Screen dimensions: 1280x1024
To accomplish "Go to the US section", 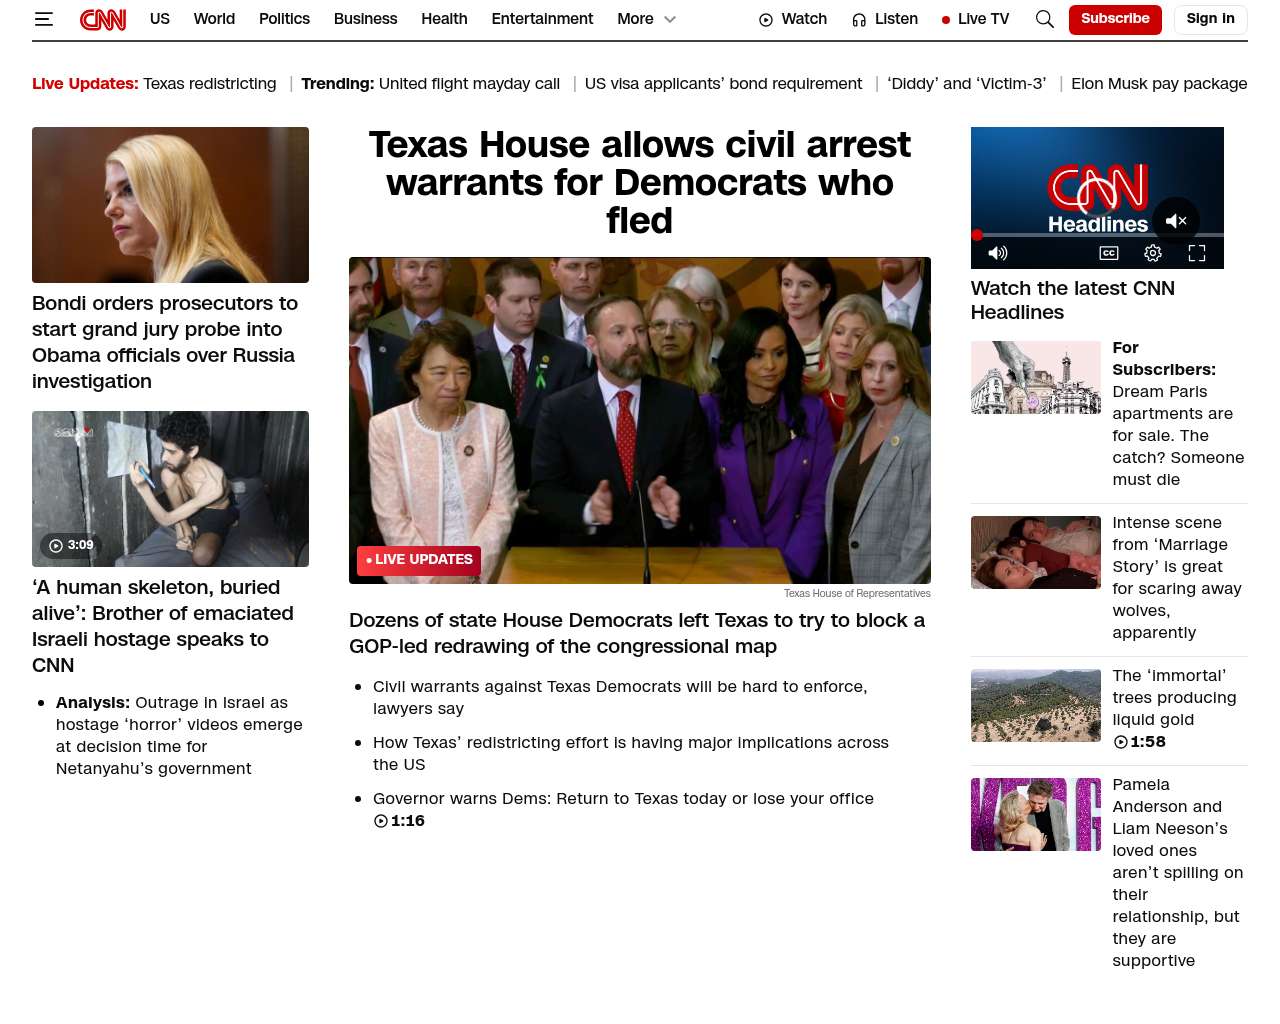I will (x=160, y=19).
